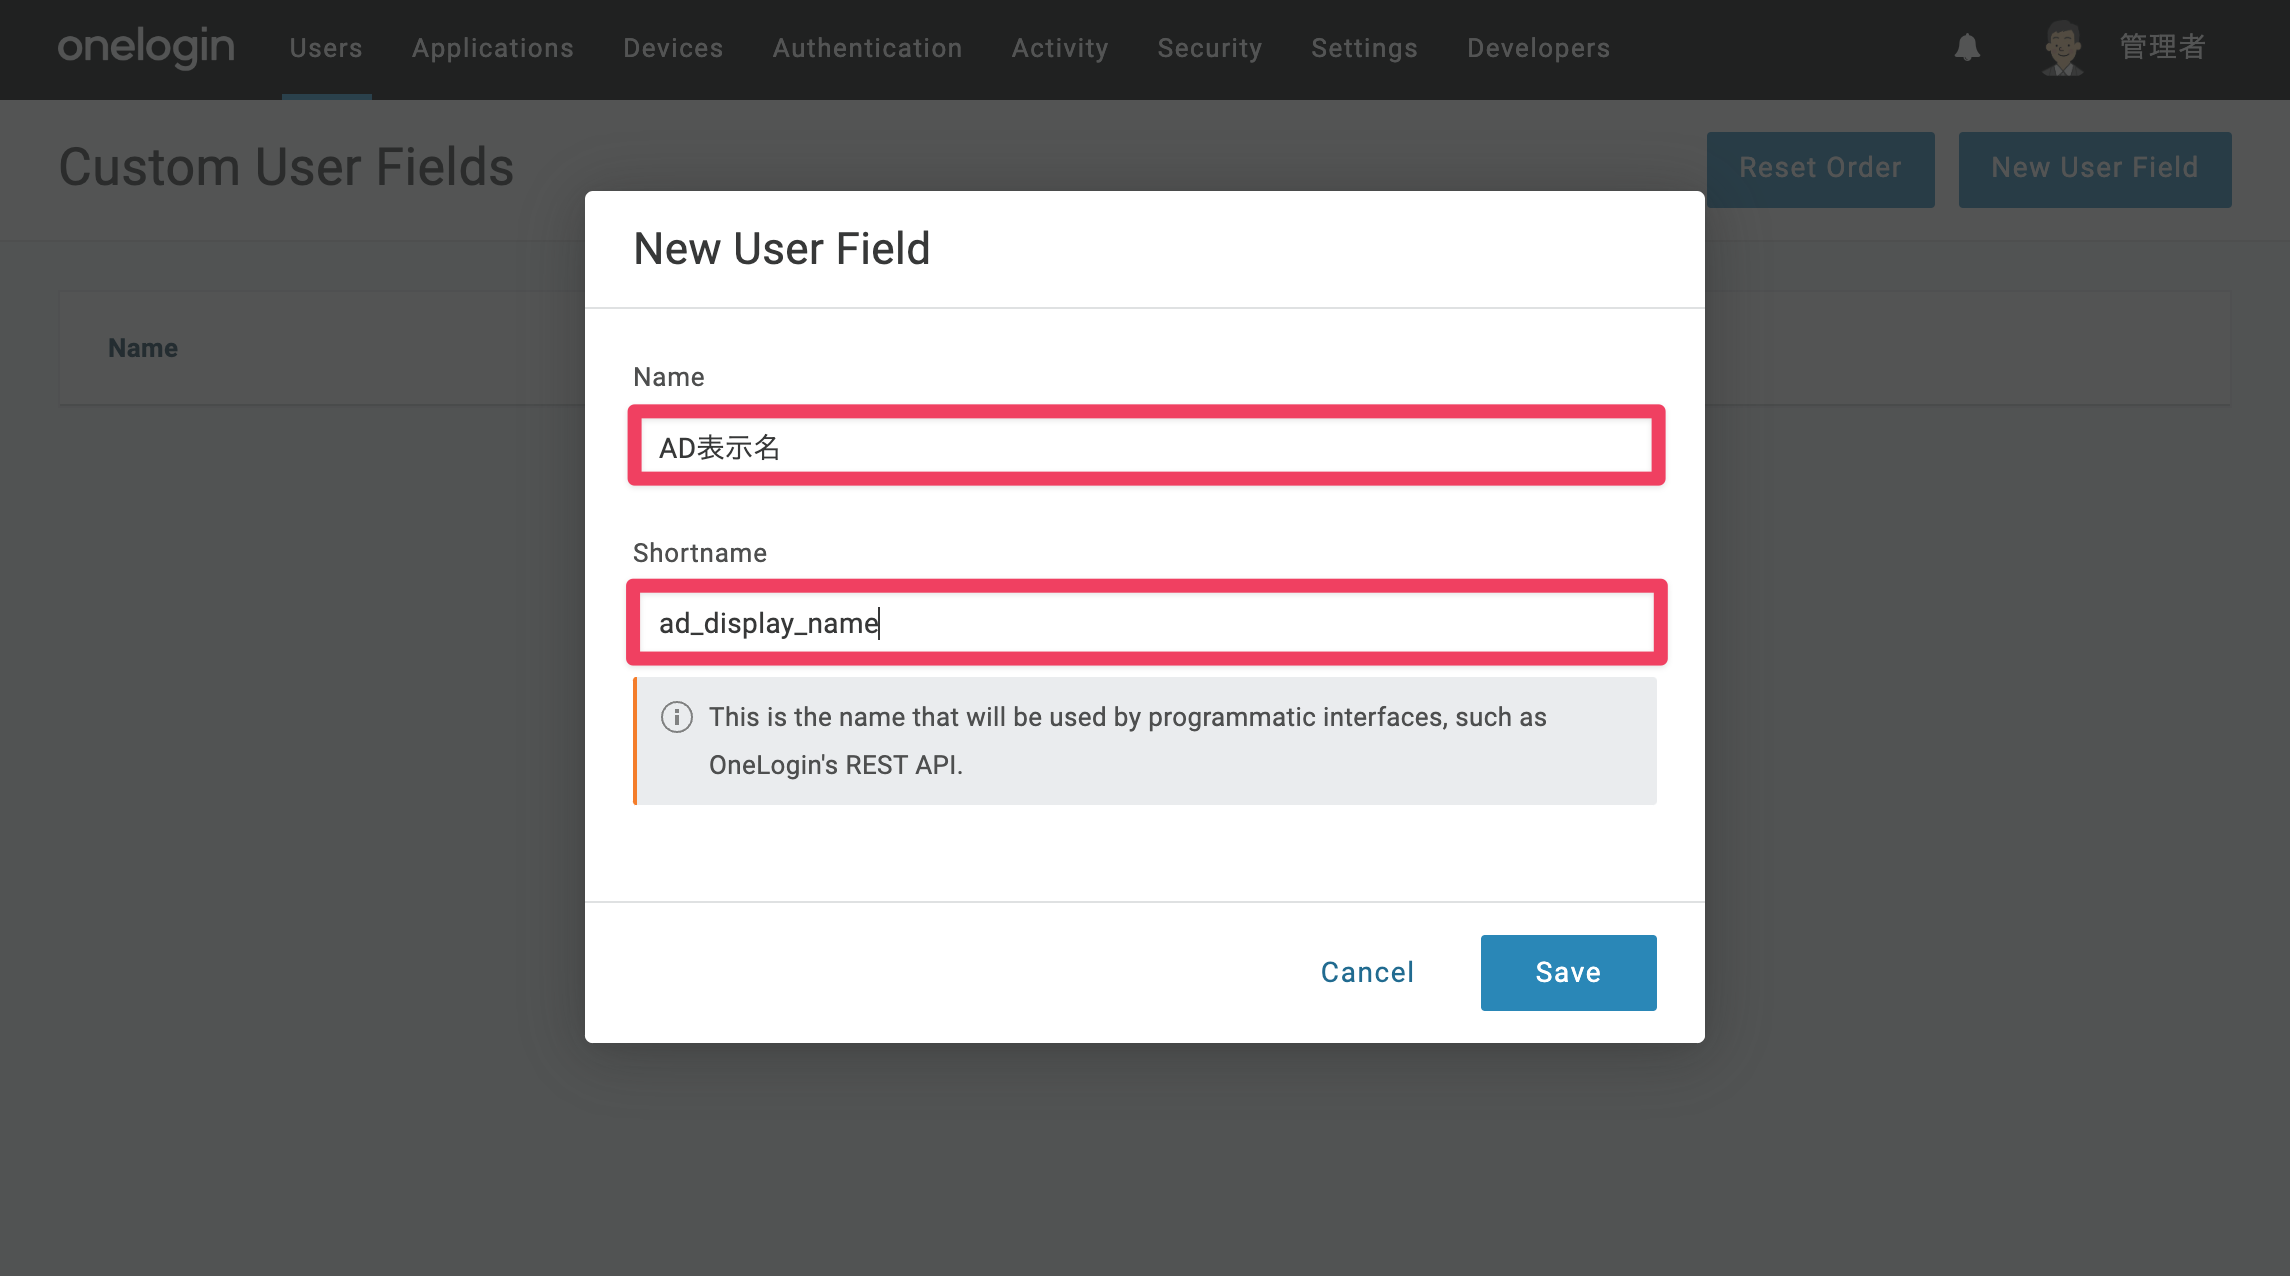Click the administrator avatar picture

[x=2062, y=48]
